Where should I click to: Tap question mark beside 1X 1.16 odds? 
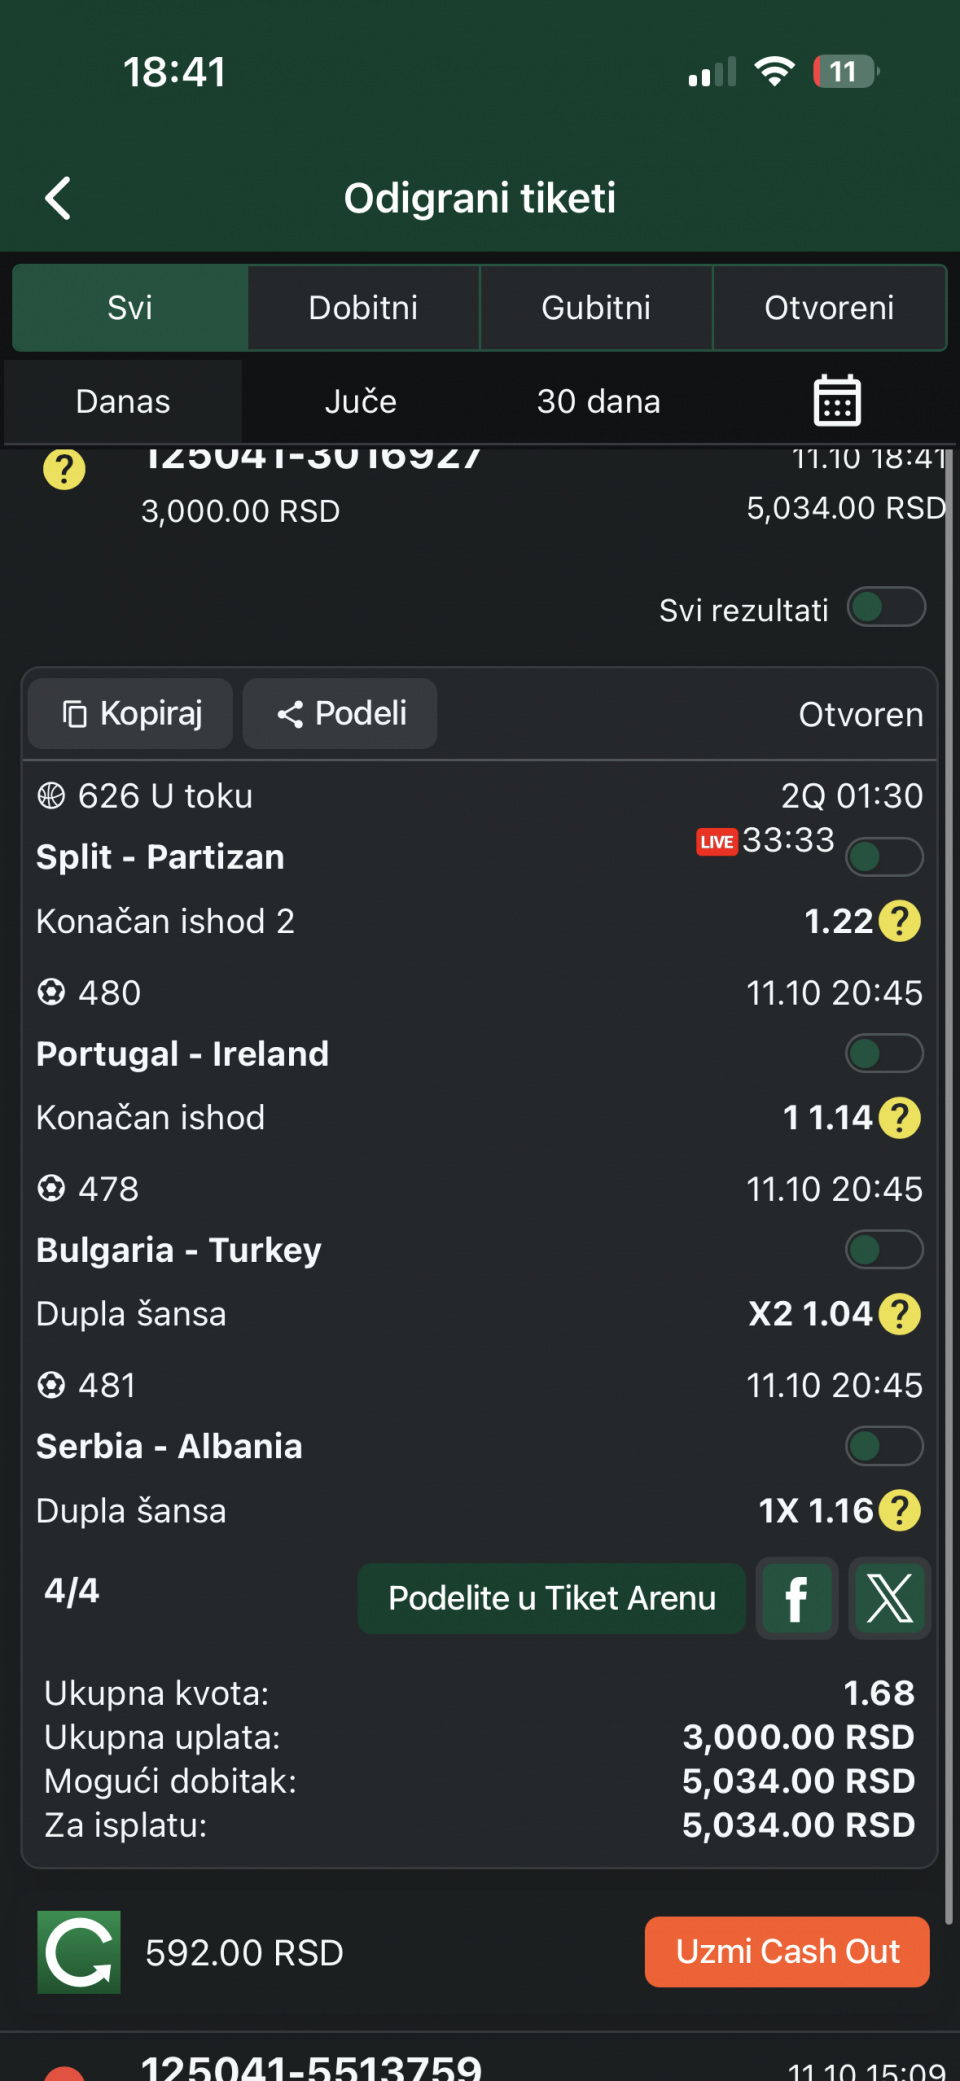click(900, 1510)
